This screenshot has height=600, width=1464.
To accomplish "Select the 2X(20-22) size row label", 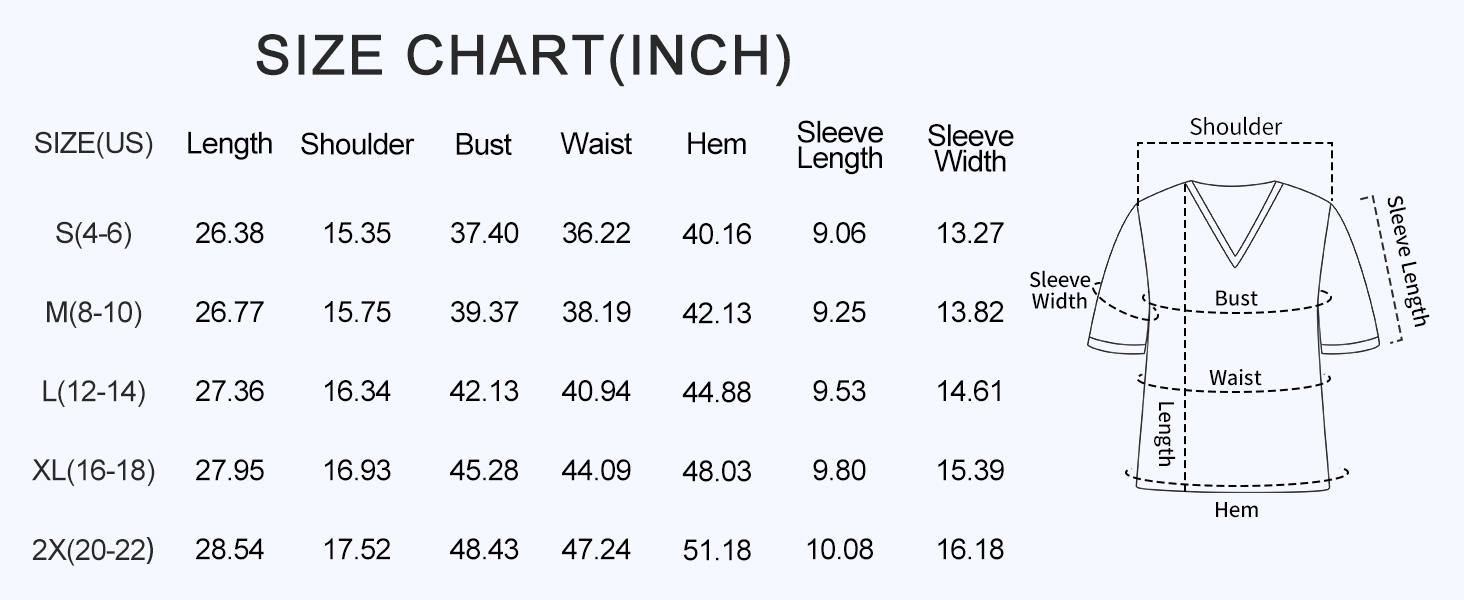I will click(x=93, y=549).
